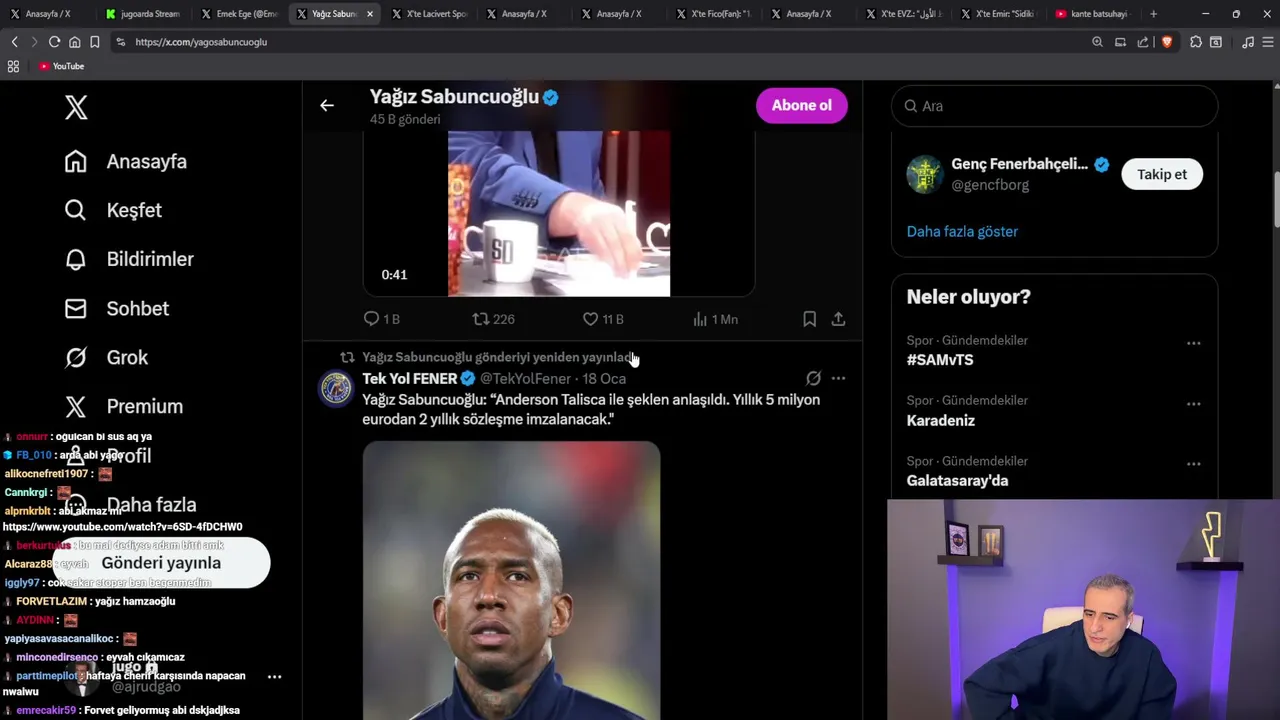Open the browser hamburger menu

pyautogui.click(x=1267, y=42)
